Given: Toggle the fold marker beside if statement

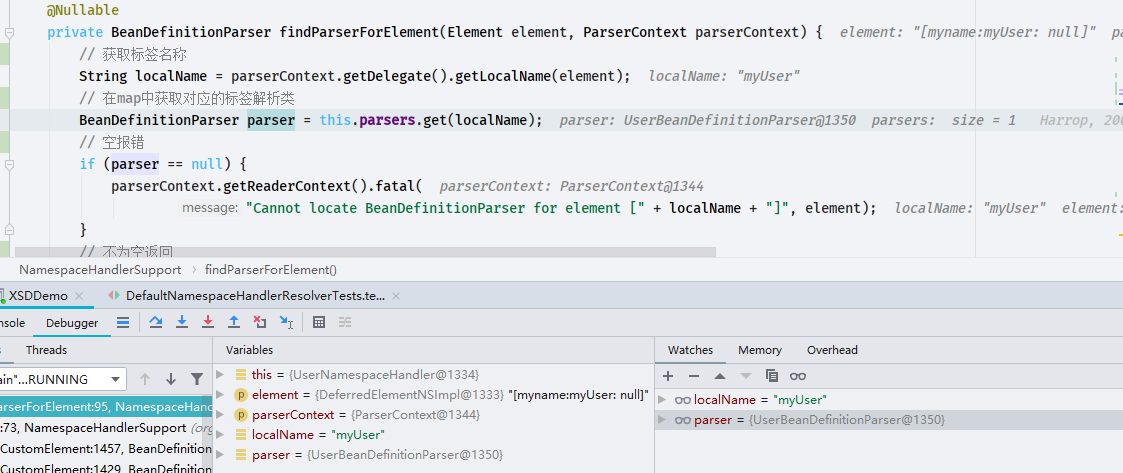Looking at the screenshot, I should click(9, 164).
